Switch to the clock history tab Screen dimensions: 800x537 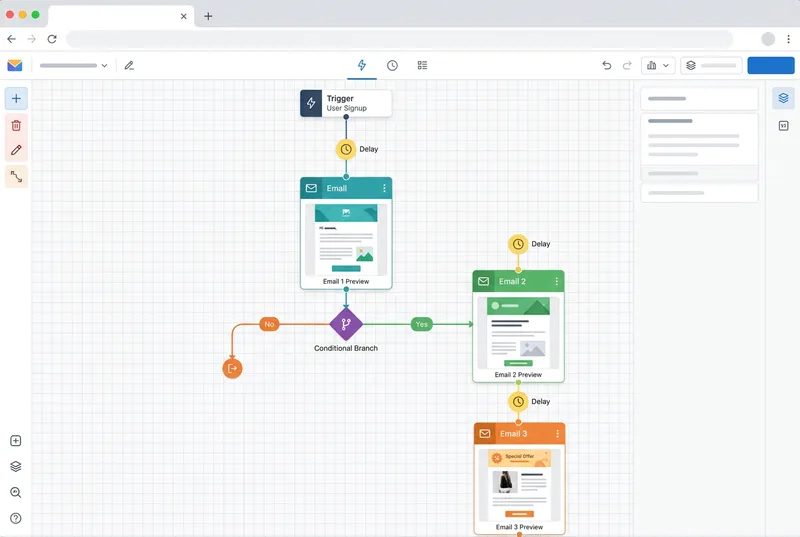[392, 65]
